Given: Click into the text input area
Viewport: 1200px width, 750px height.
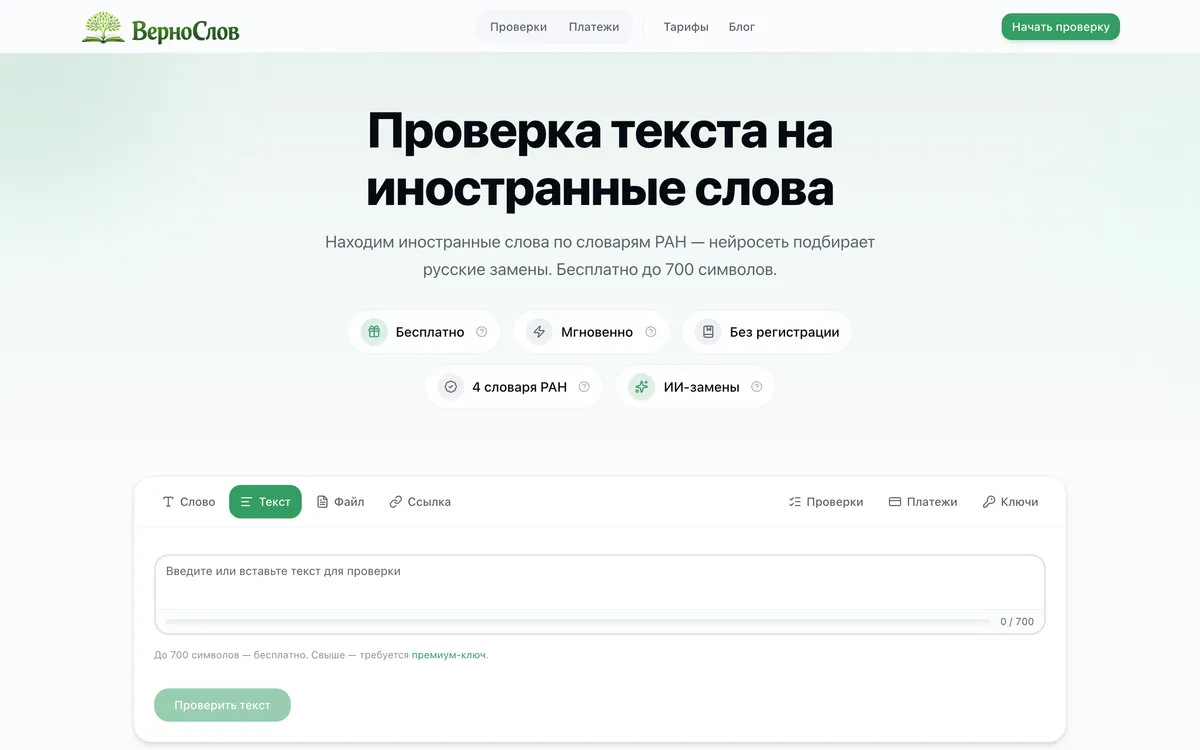Looking at the screenshot, I should click(600, 582).
